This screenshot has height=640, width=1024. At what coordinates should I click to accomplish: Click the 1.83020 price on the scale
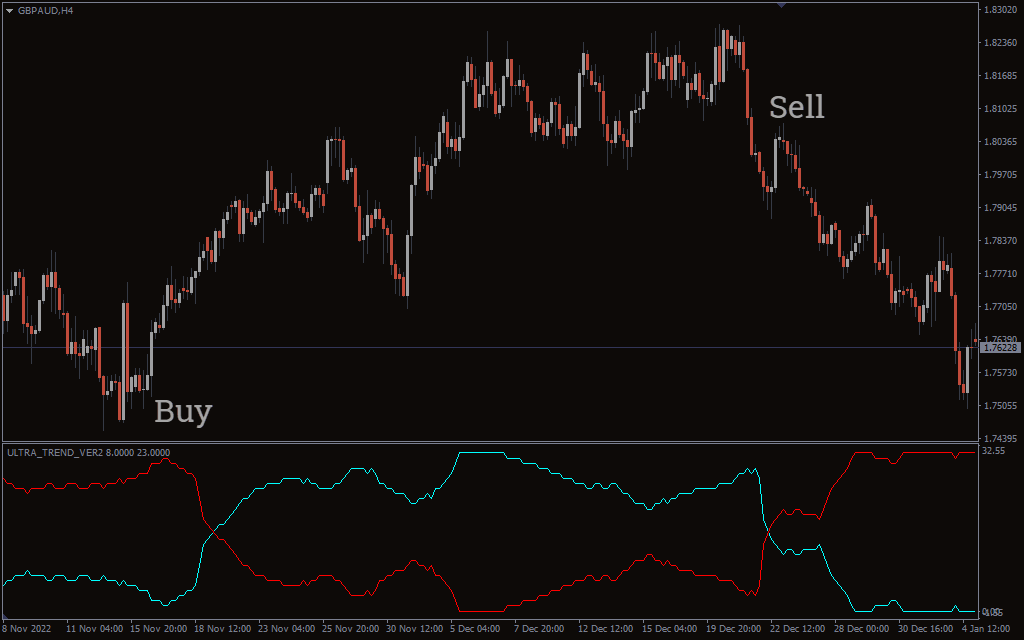1000,10
